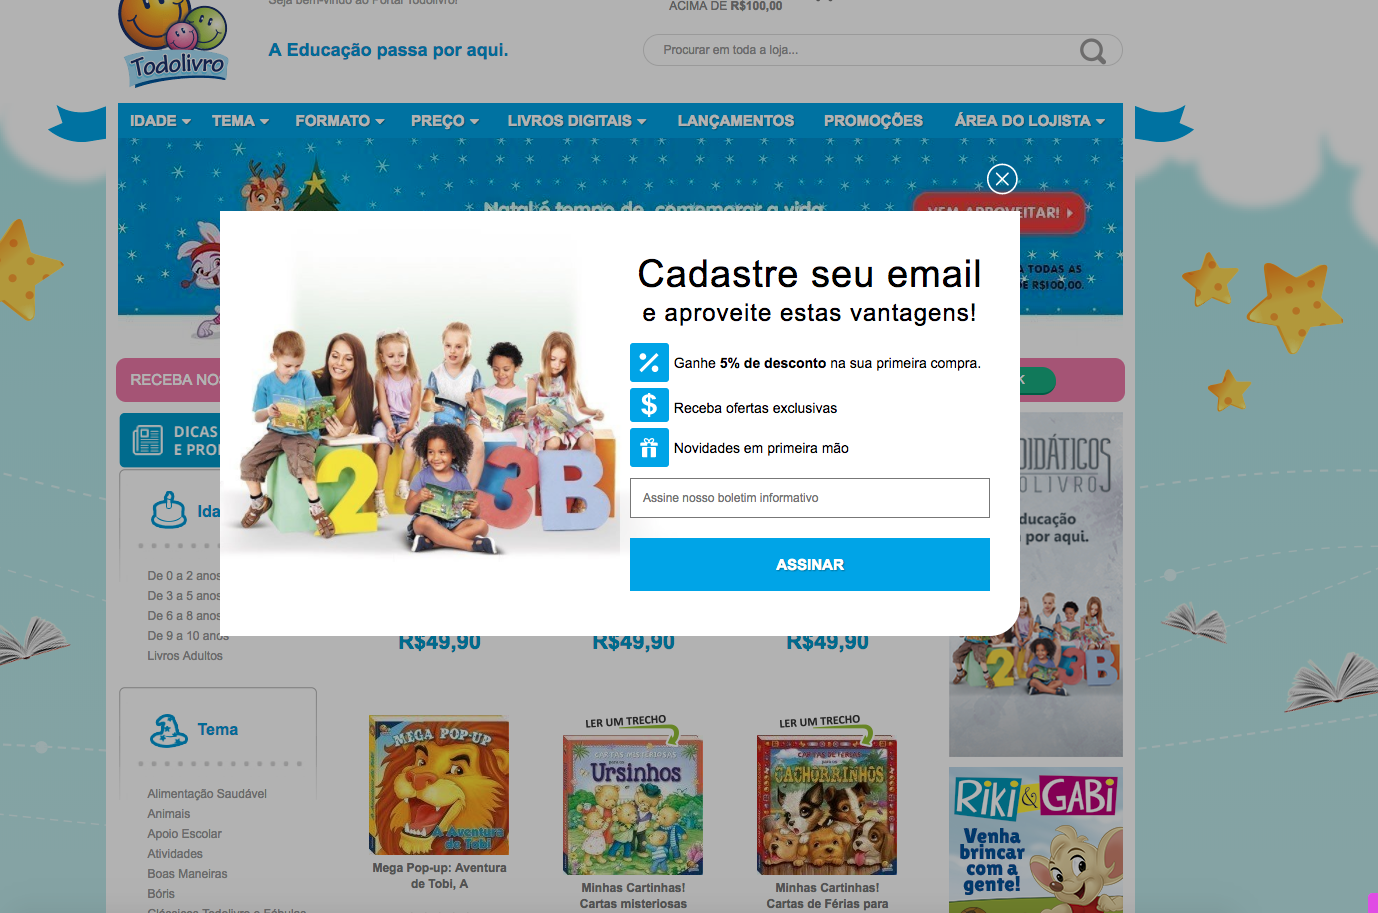Open the Riki & Gabi banner
This screenshot has width=1378, height=913.
coord(1036,840)
